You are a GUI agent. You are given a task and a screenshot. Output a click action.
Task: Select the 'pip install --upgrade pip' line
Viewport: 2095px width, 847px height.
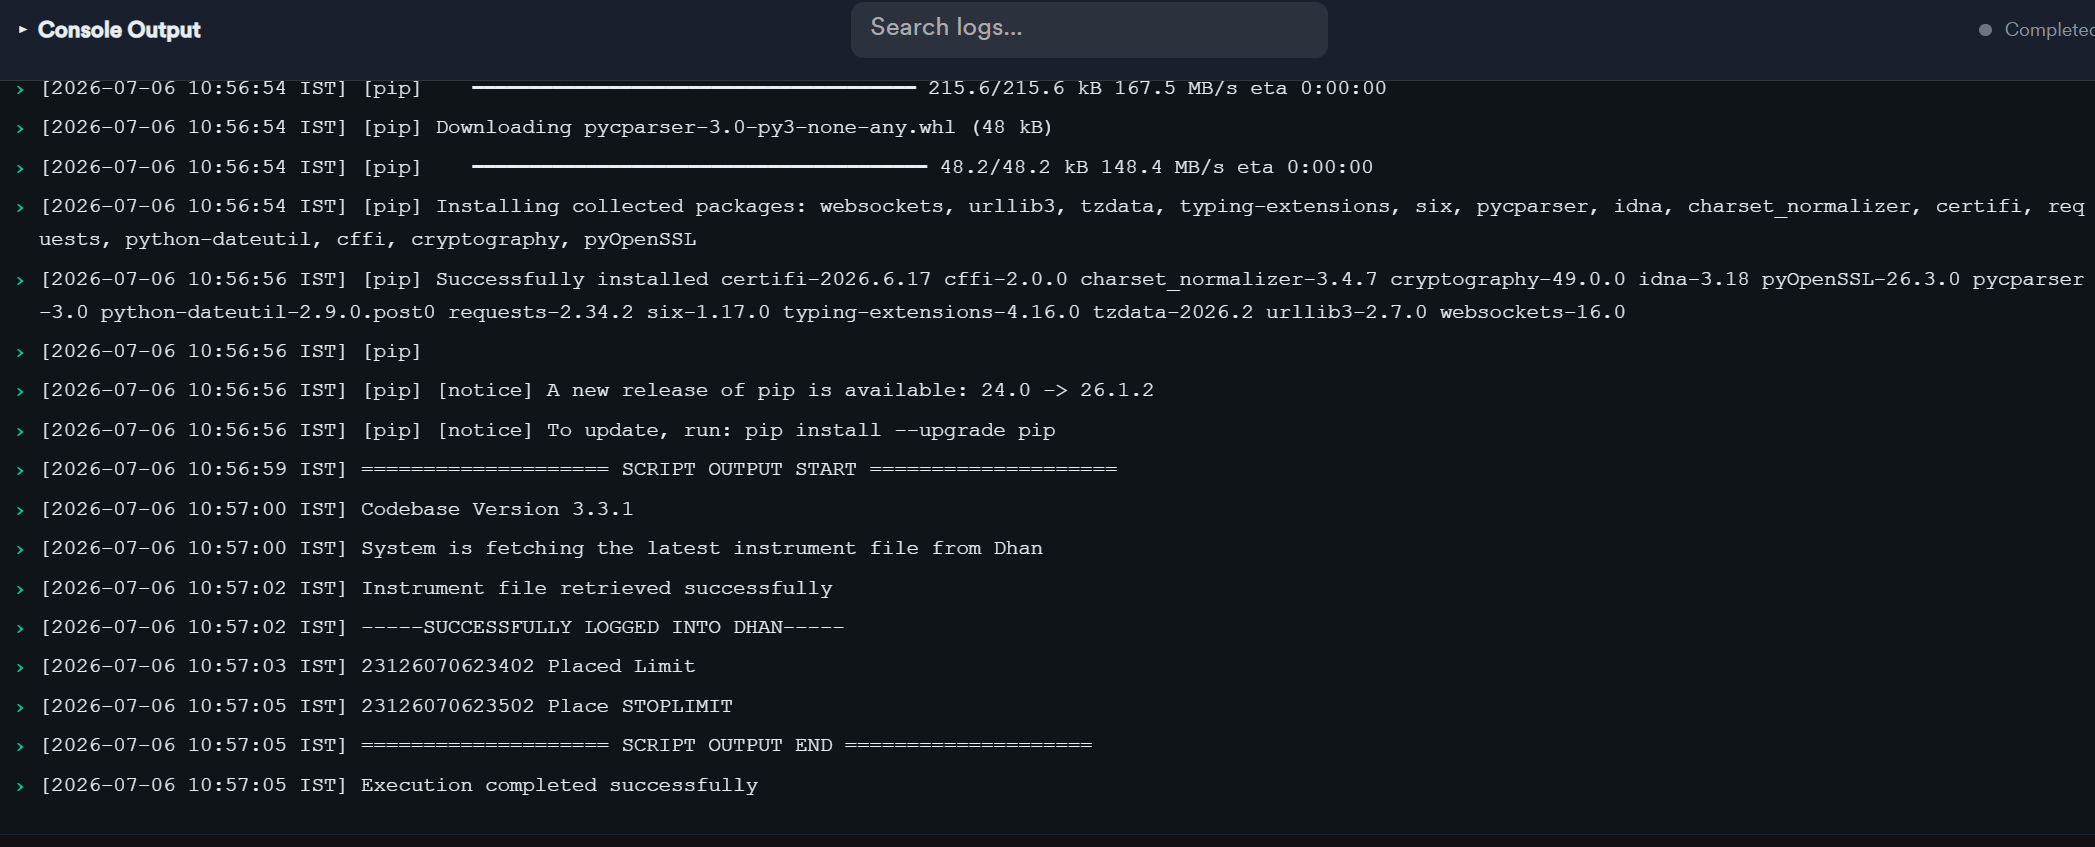point(548,430)
